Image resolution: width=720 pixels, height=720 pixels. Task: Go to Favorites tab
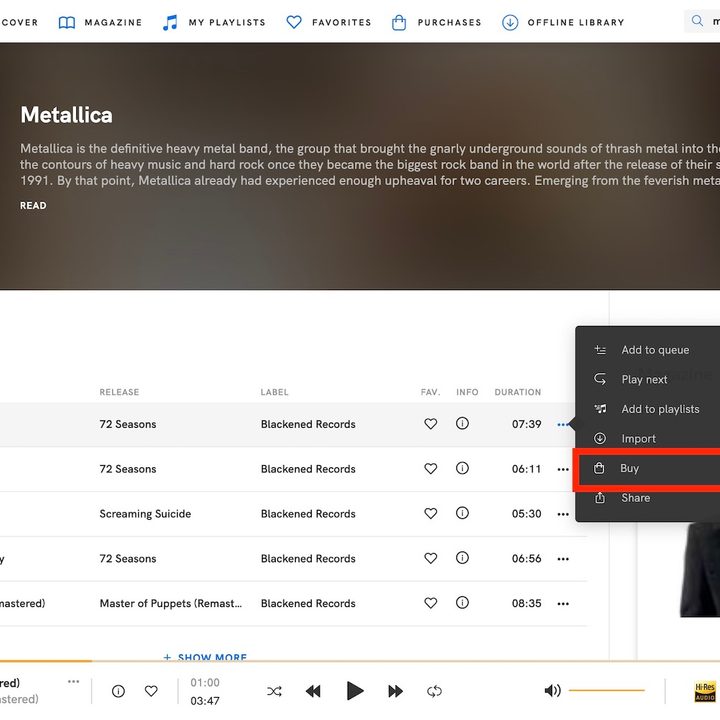[x=328, y=22]
